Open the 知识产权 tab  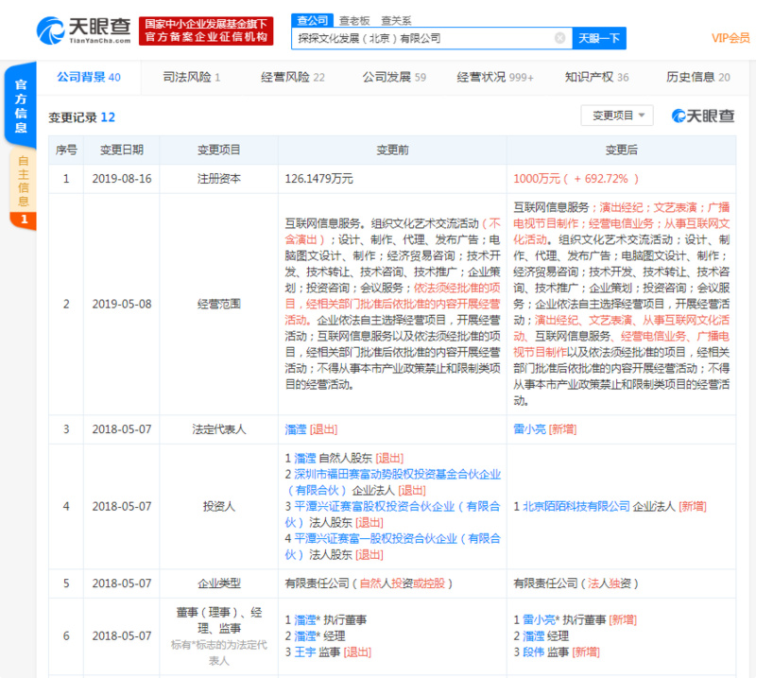596,77
